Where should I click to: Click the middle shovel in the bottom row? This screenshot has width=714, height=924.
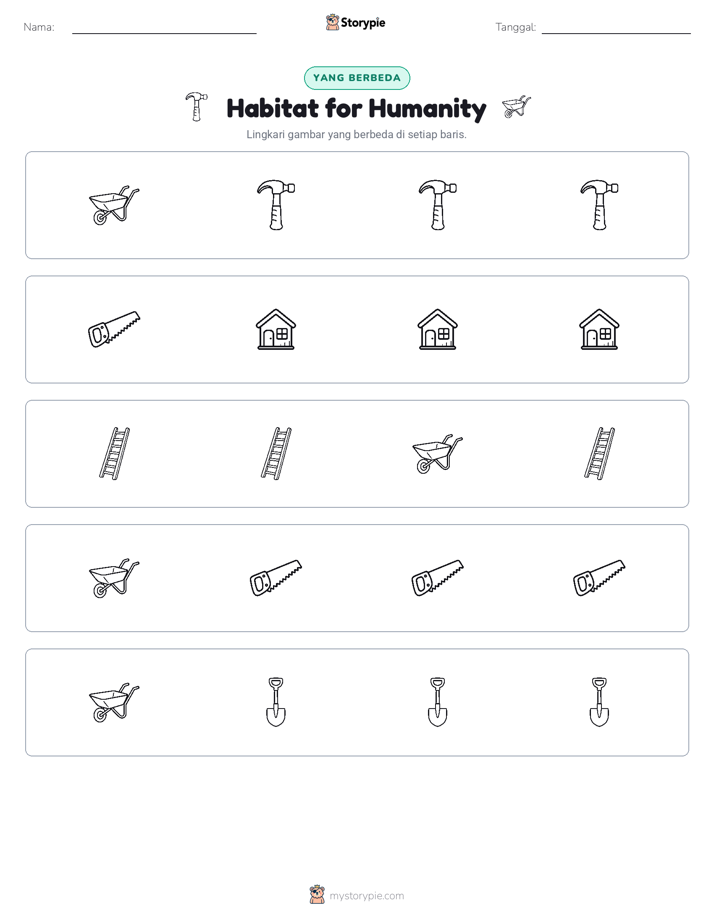438,702
